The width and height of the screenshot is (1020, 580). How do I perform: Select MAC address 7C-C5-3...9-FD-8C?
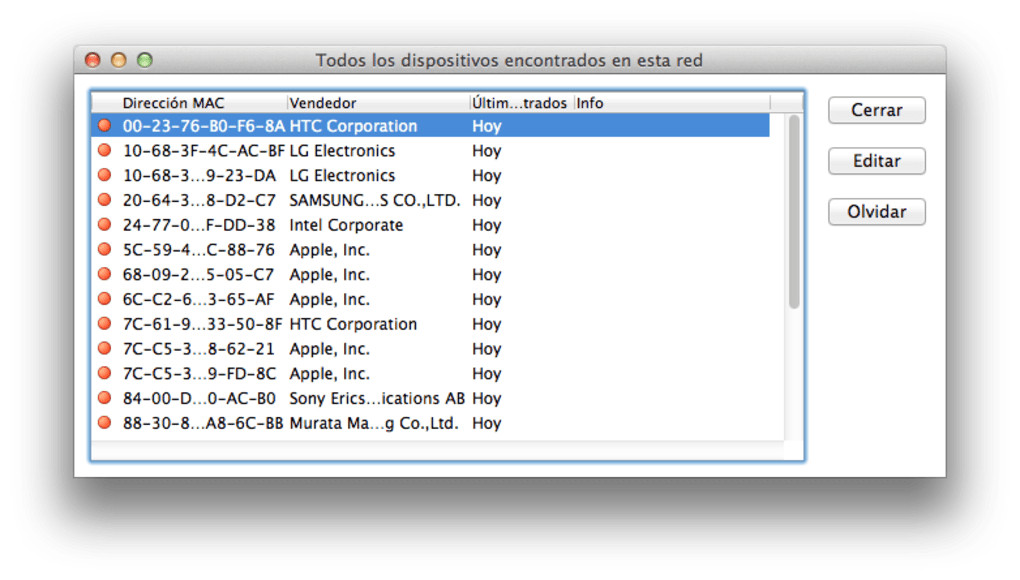pyautogui.click(x=199, y=373)
